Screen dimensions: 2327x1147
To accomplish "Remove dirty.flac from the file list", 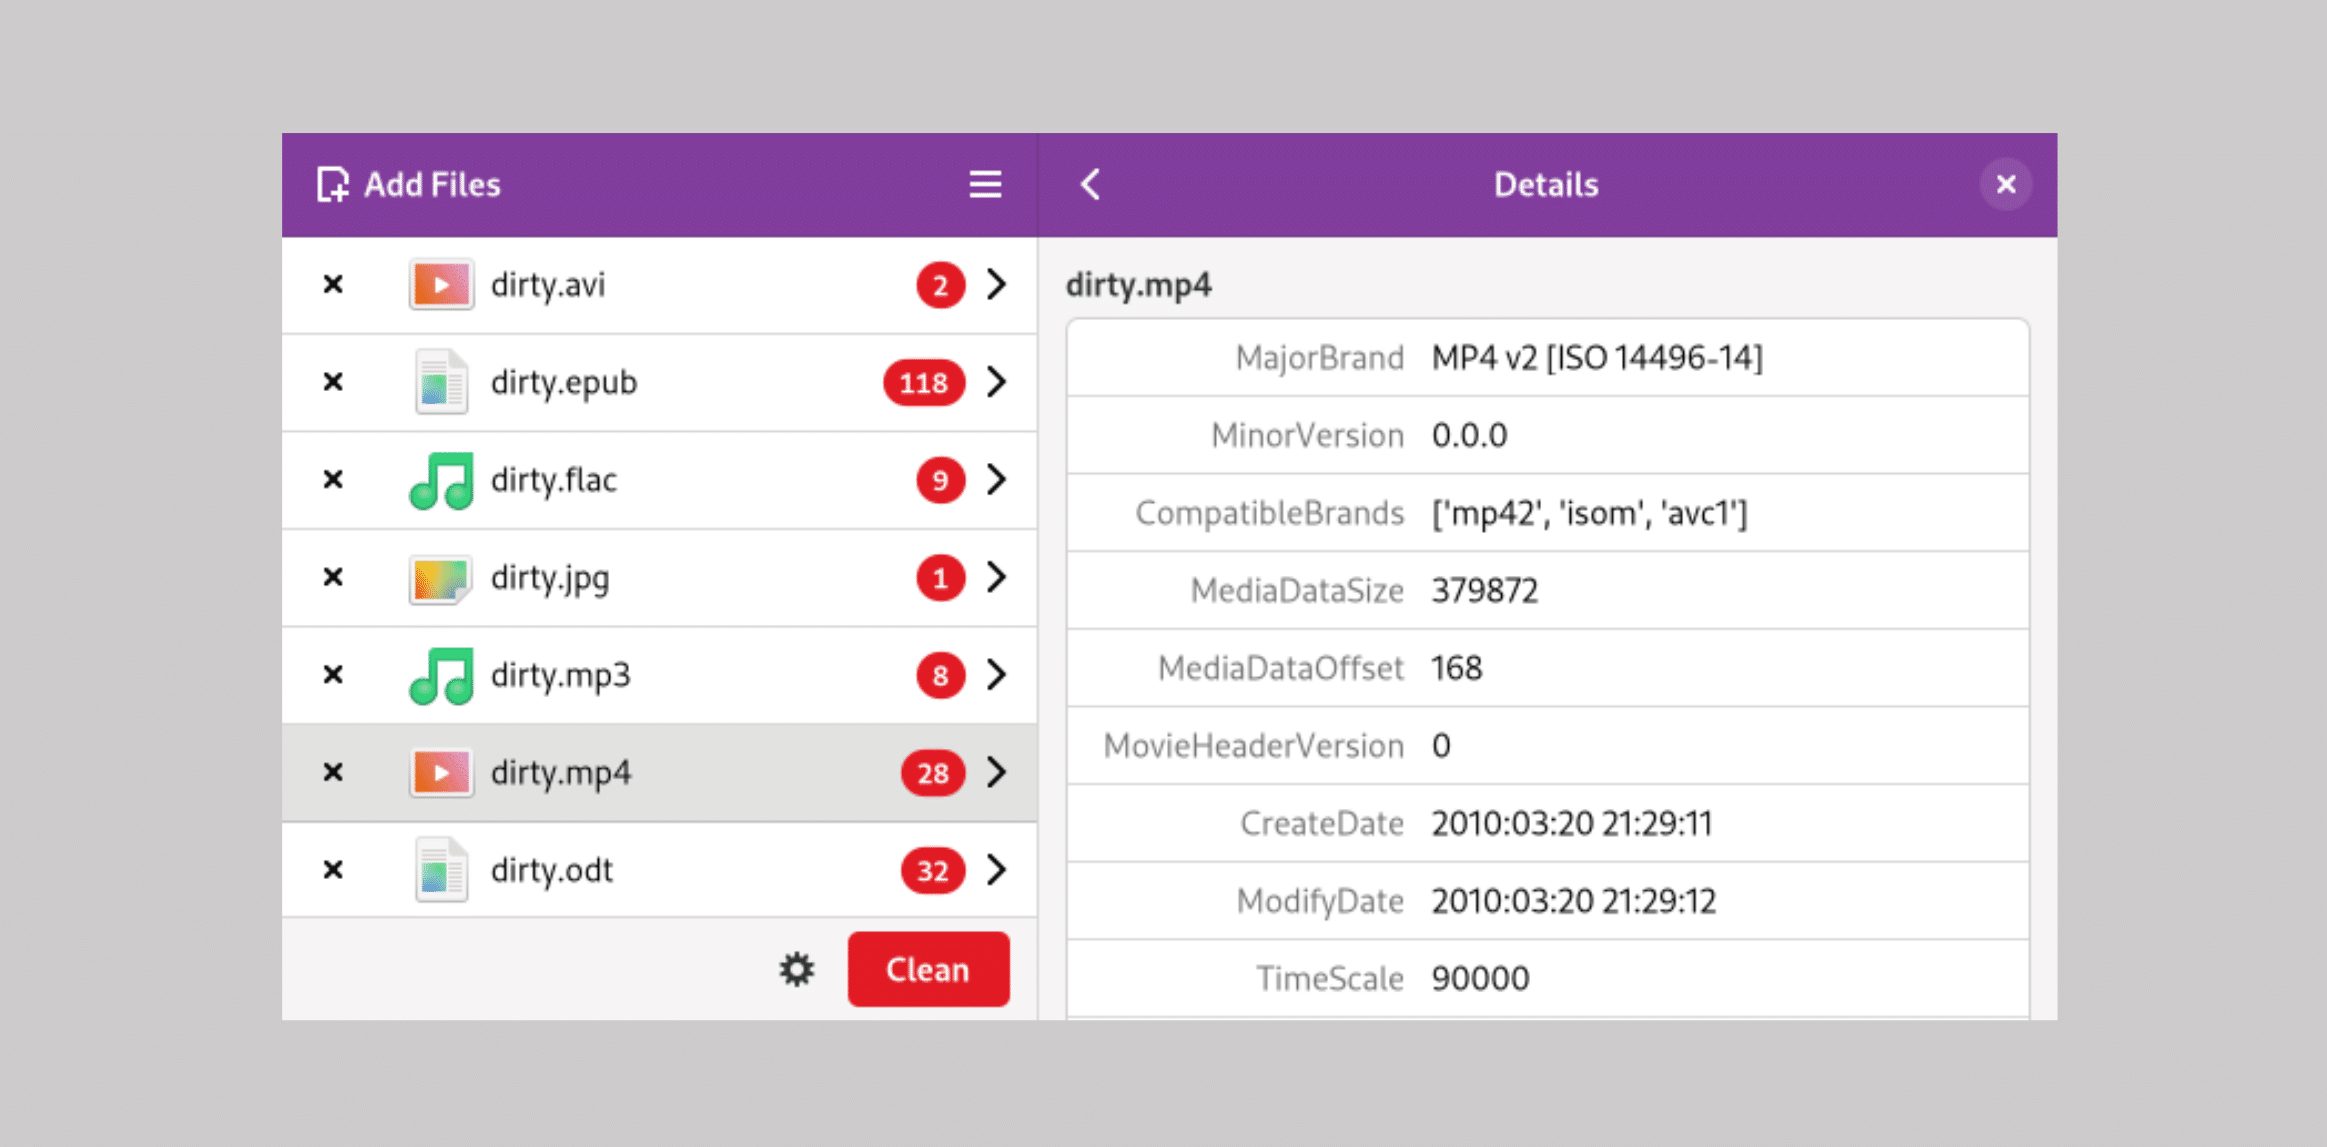I will coord(333,480).
